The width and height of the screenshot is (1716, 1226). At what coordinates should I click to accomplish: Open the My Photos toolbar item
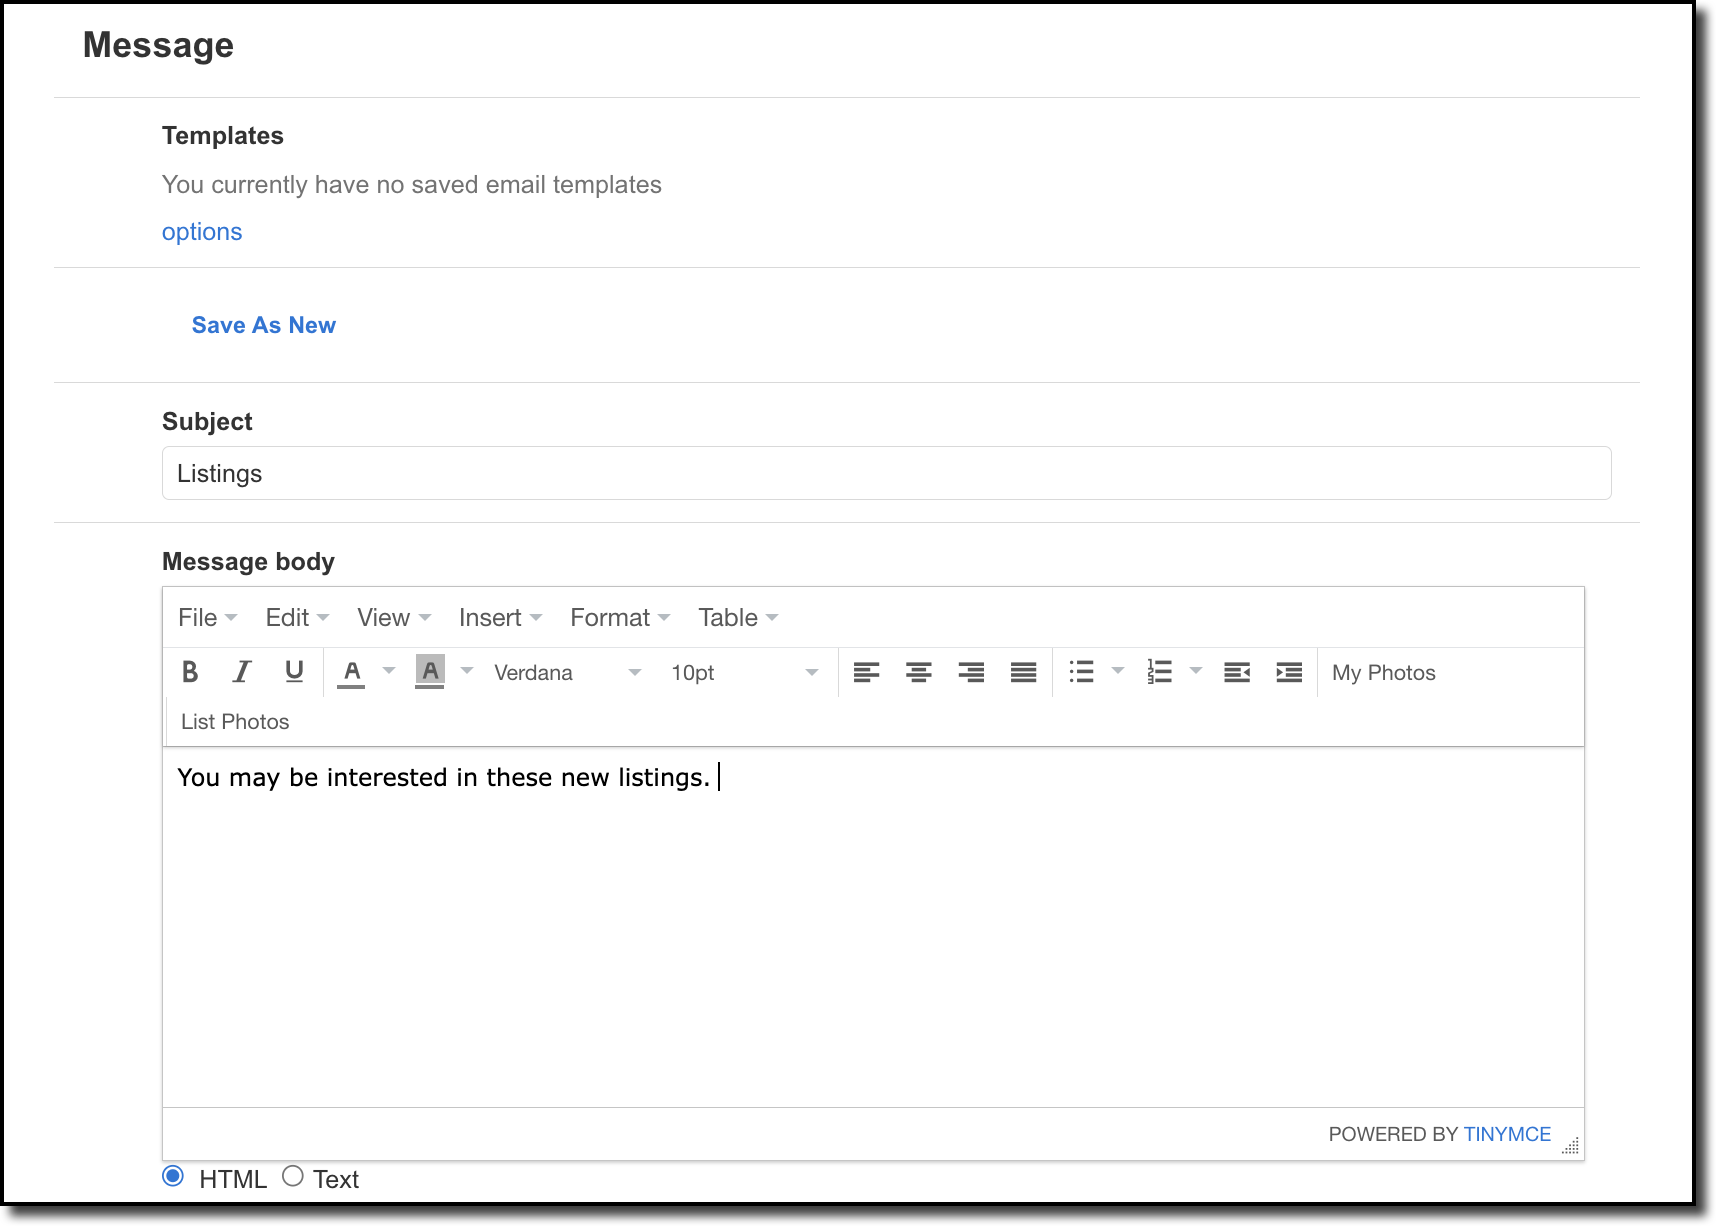pyautogui.click(x=1383, y=672)
